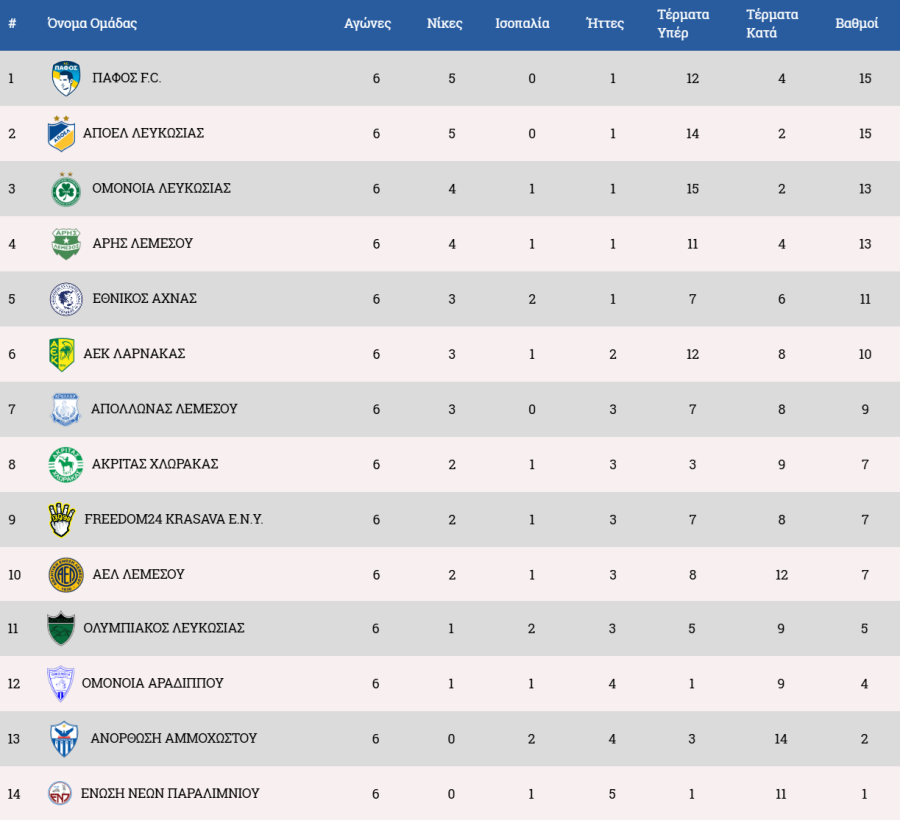Click the ΕΘΝΙΚΟΣ ΑΧΝΑΣ round crest

click(x=66, y=299)
